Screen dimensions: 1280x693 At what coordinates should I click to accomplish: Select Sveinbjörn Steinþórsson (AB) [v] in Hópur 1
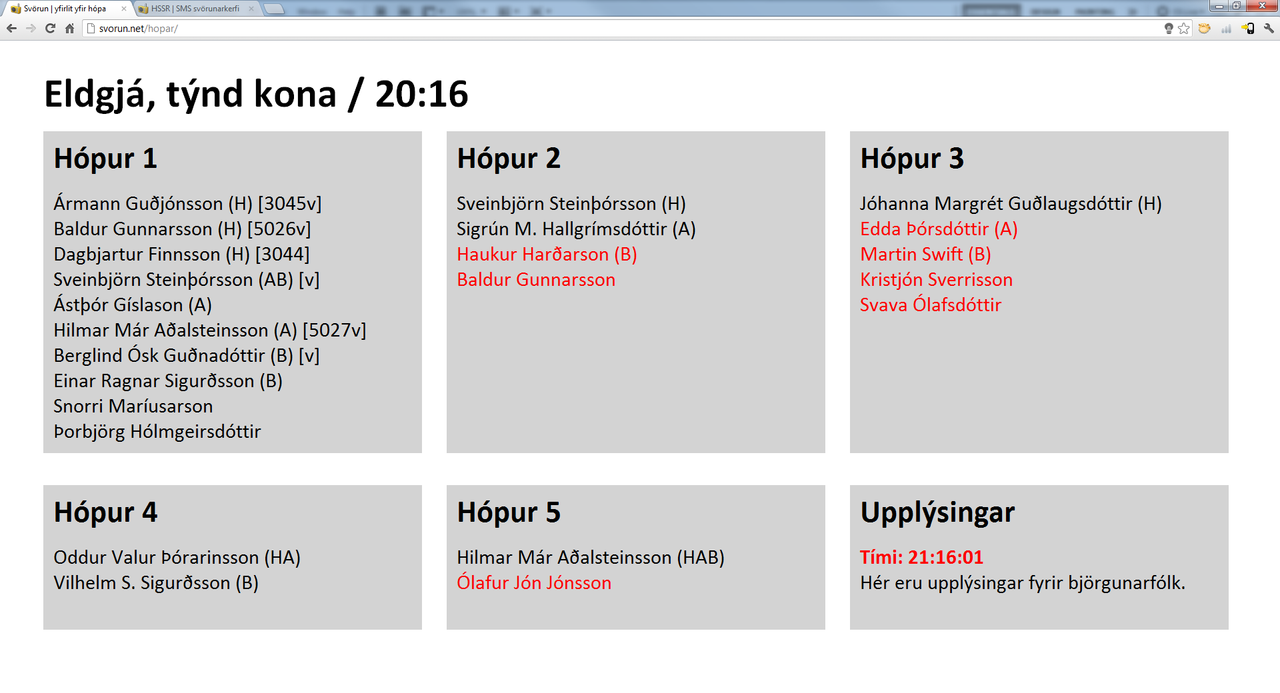(187, 279)
